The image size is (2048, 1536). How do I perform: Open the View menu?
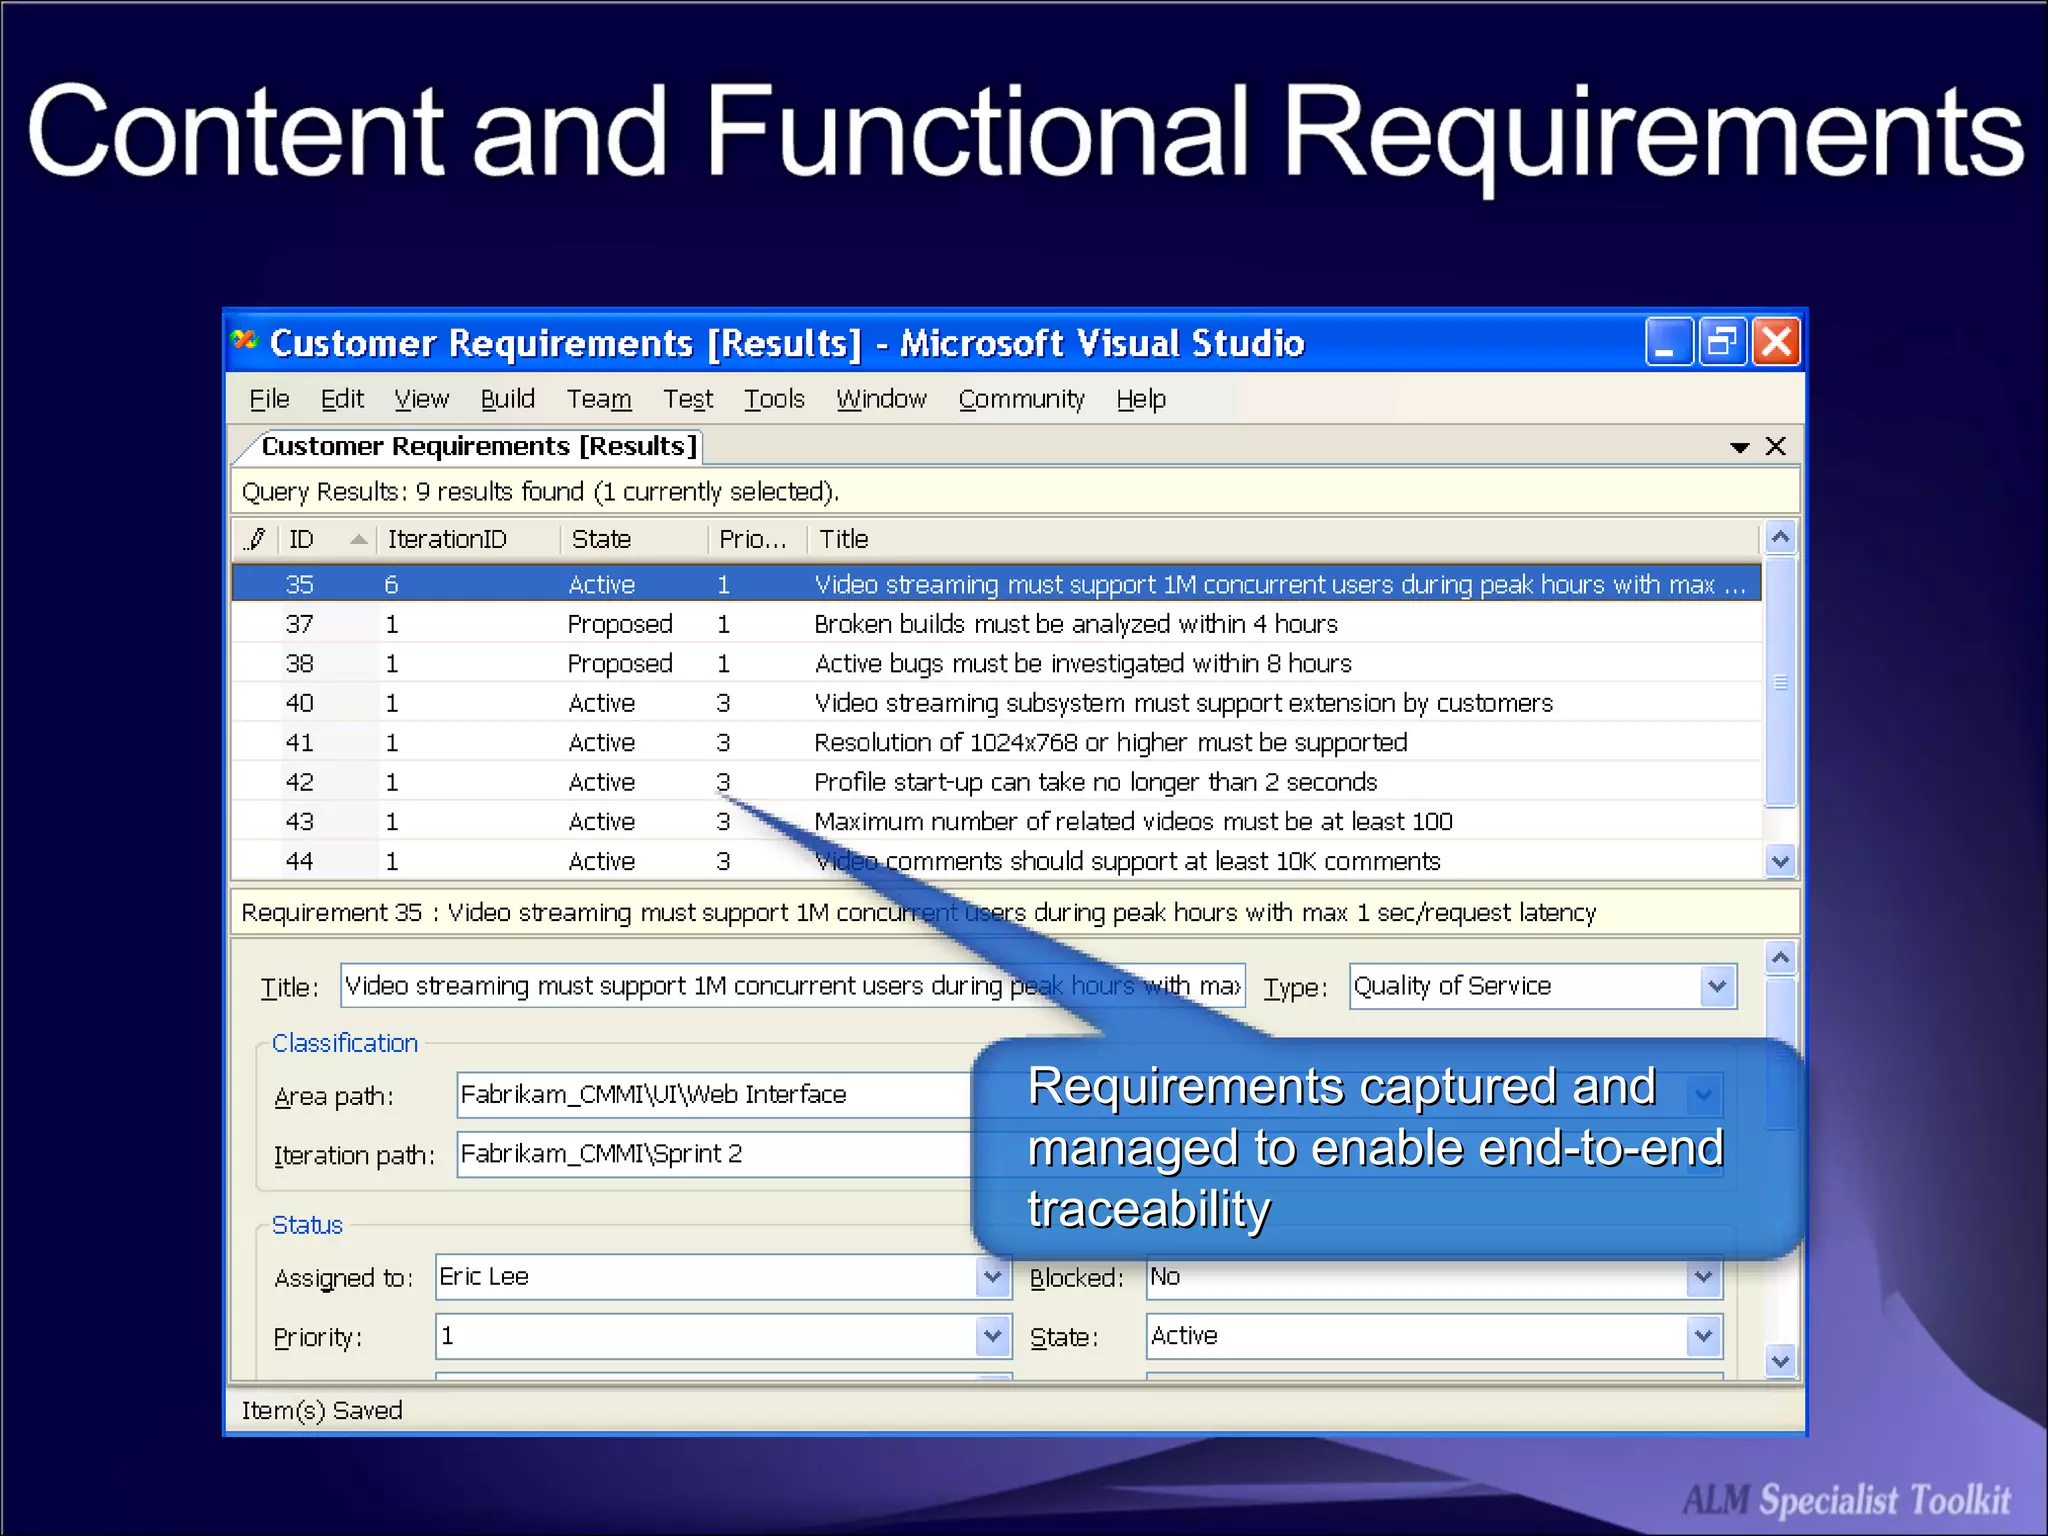pos(421,399)
